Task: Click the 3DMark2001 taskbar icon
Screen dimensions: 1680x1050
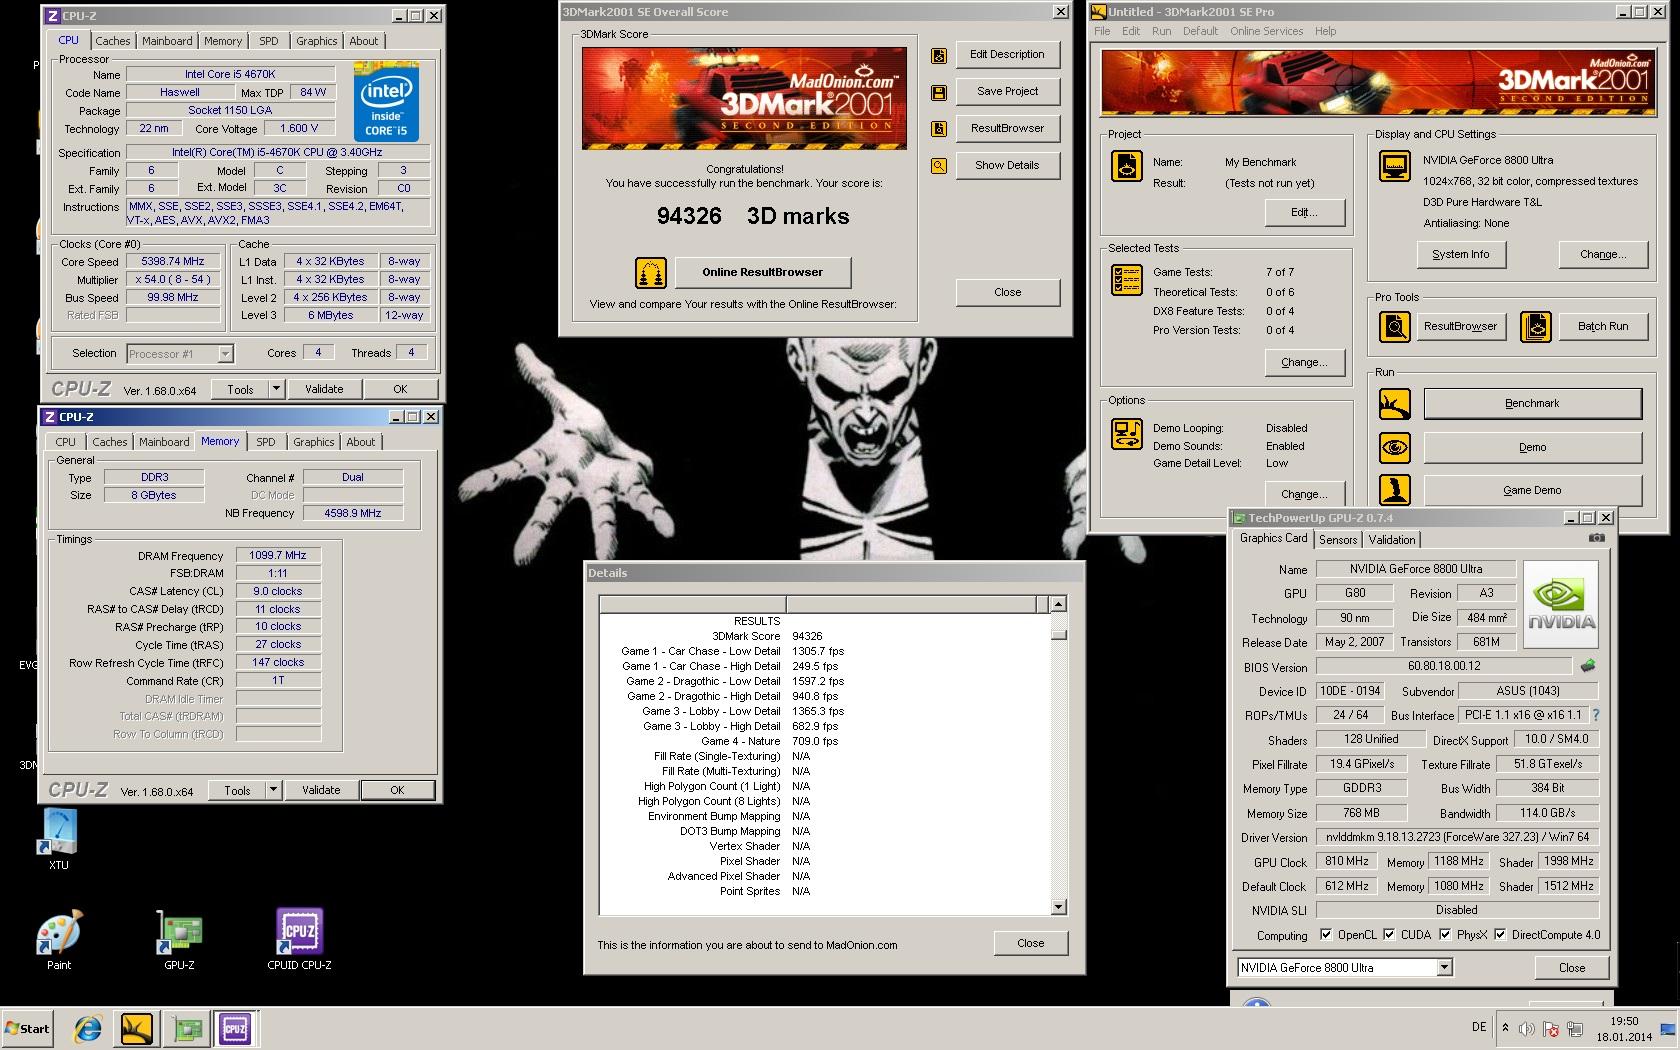Action: (x=137, y=1028)
